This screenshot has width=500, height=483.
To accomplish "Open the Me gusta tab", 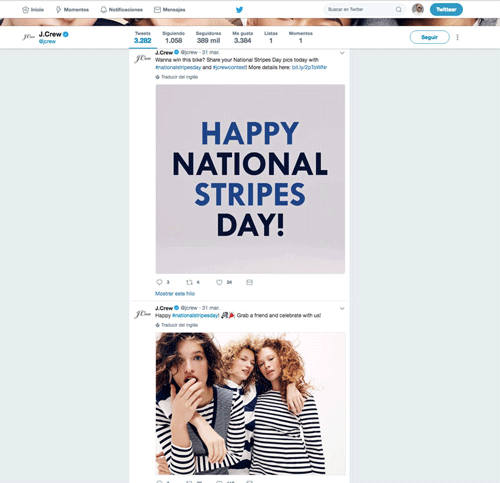I will 243,37.
